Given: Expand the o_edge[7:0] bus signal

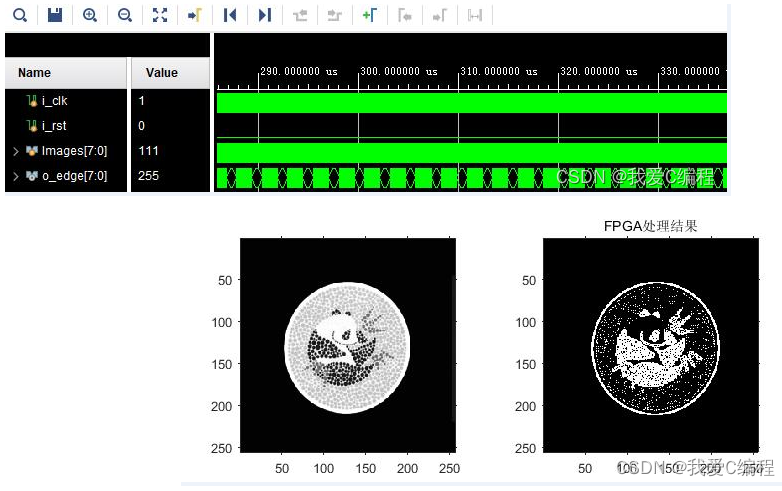Looking at the screenshot, I should [x=15, y=176].
